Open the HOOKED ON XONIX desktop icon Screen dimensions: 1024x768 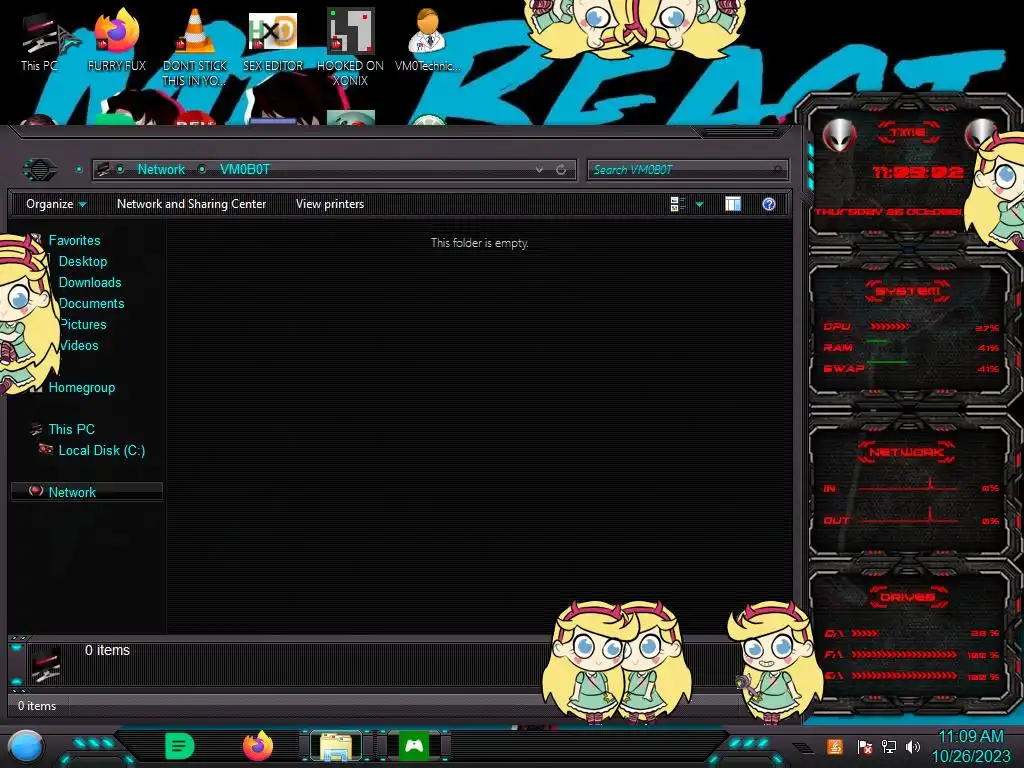[350, 47]
